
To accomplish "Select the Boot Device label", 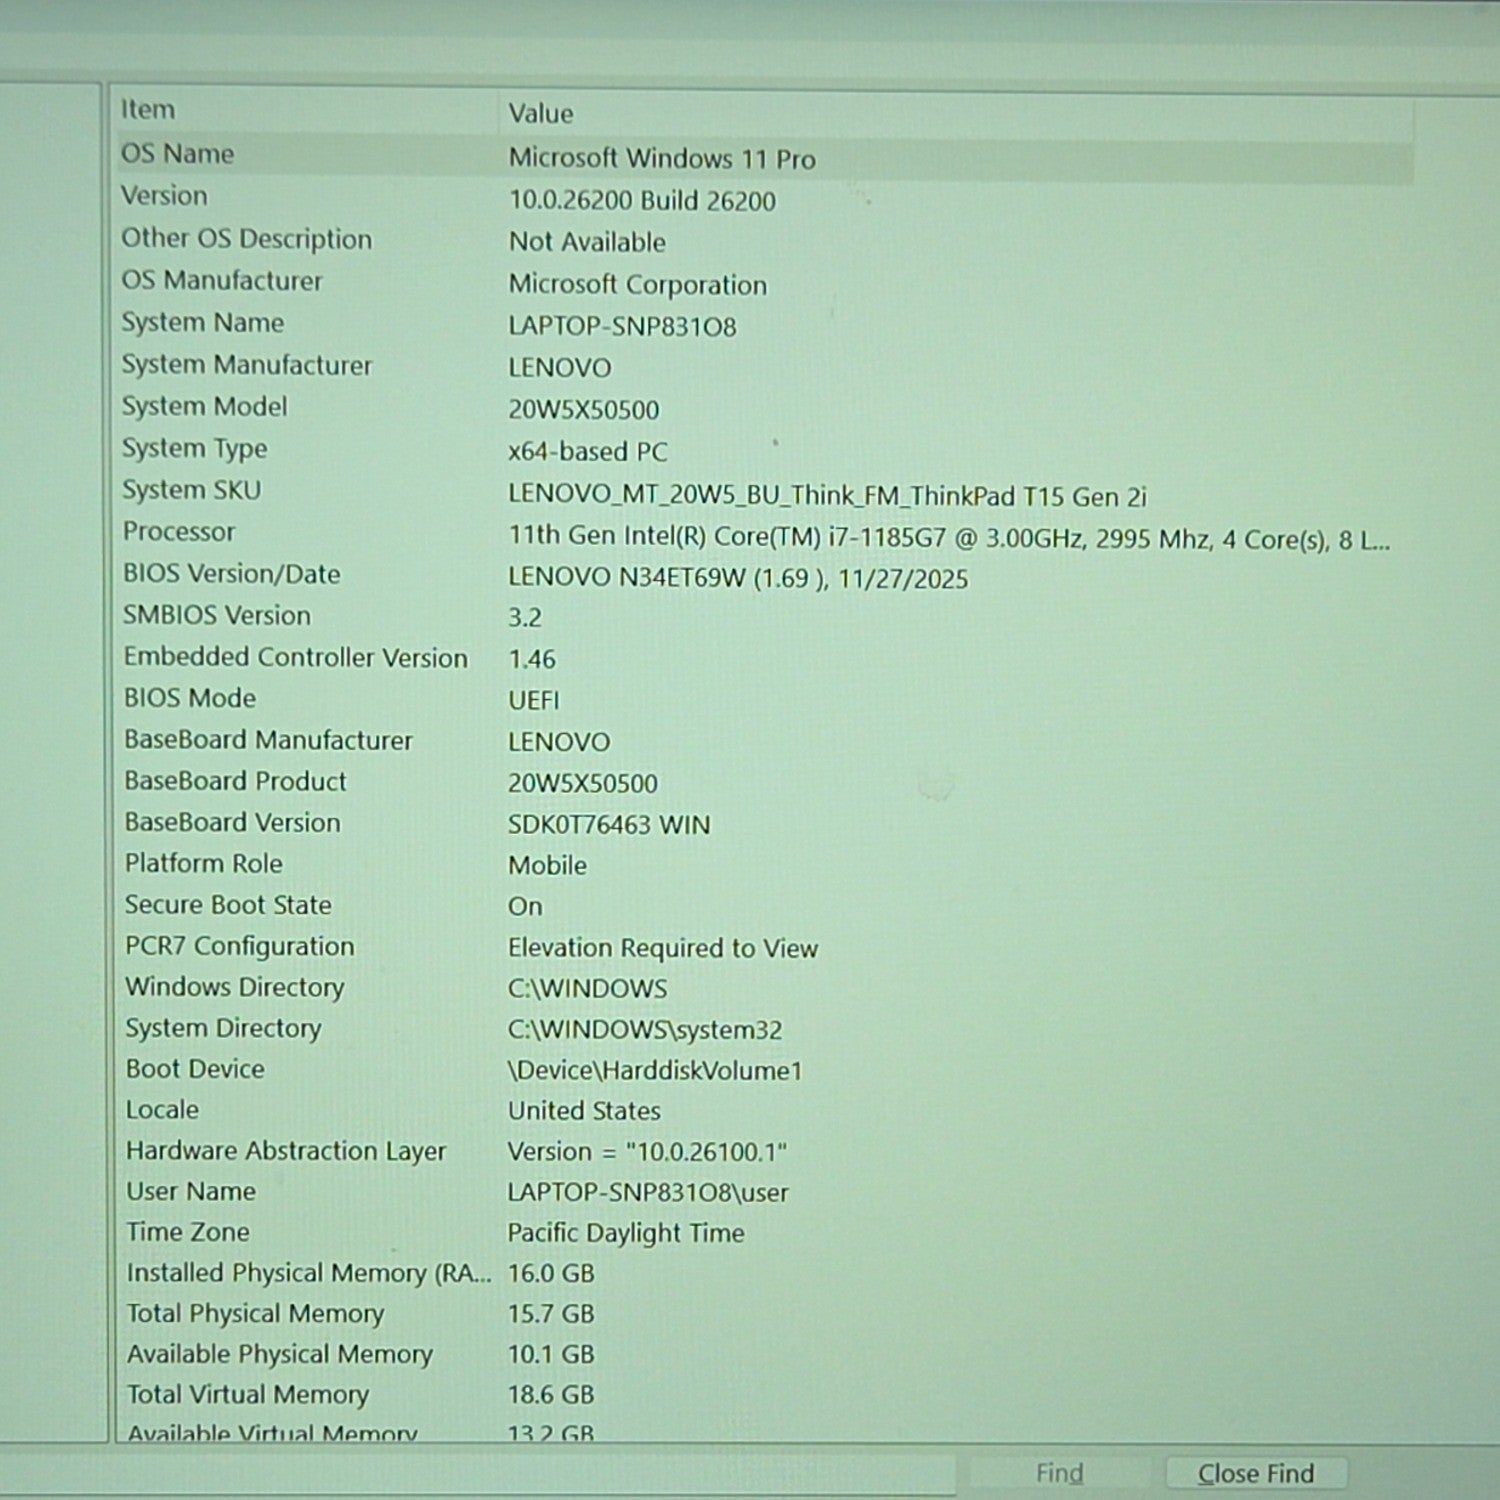I will (x=195, y=1069).
